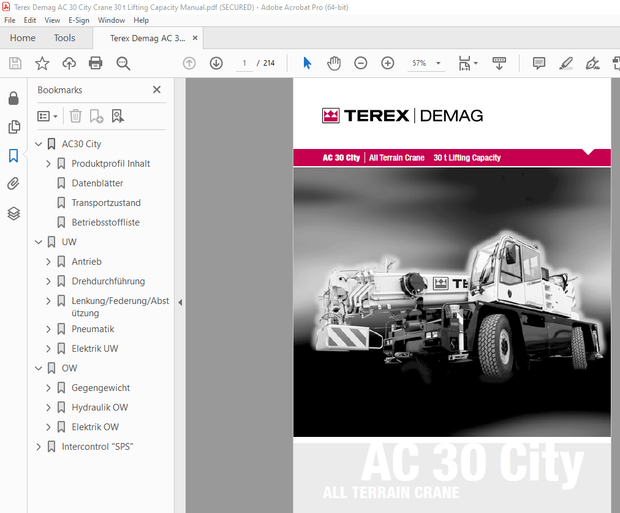This screenshot has height=513, width=620.
Task: Expand the Elektrik UW bookmark
Action: coord(48,349)
